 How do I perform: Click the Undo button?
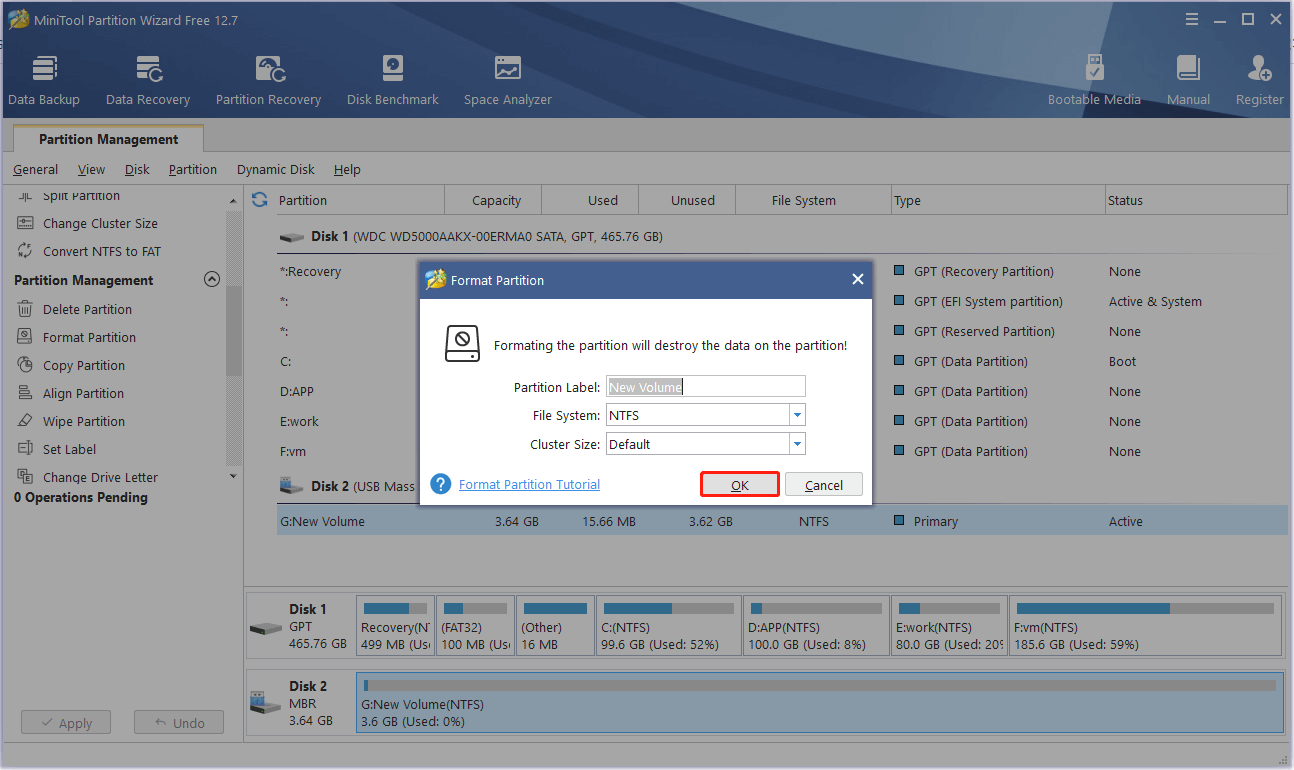178,723
